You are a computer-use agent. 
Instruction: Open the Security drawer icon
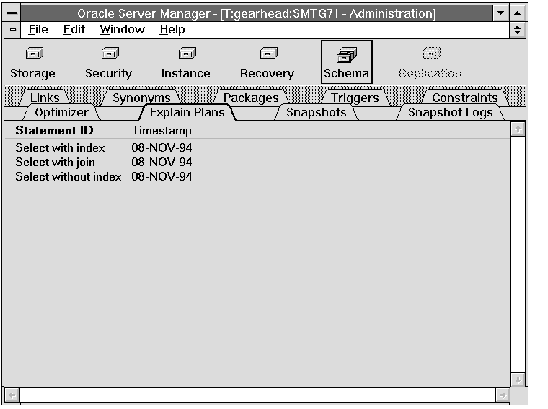click(x=110, y=53)
